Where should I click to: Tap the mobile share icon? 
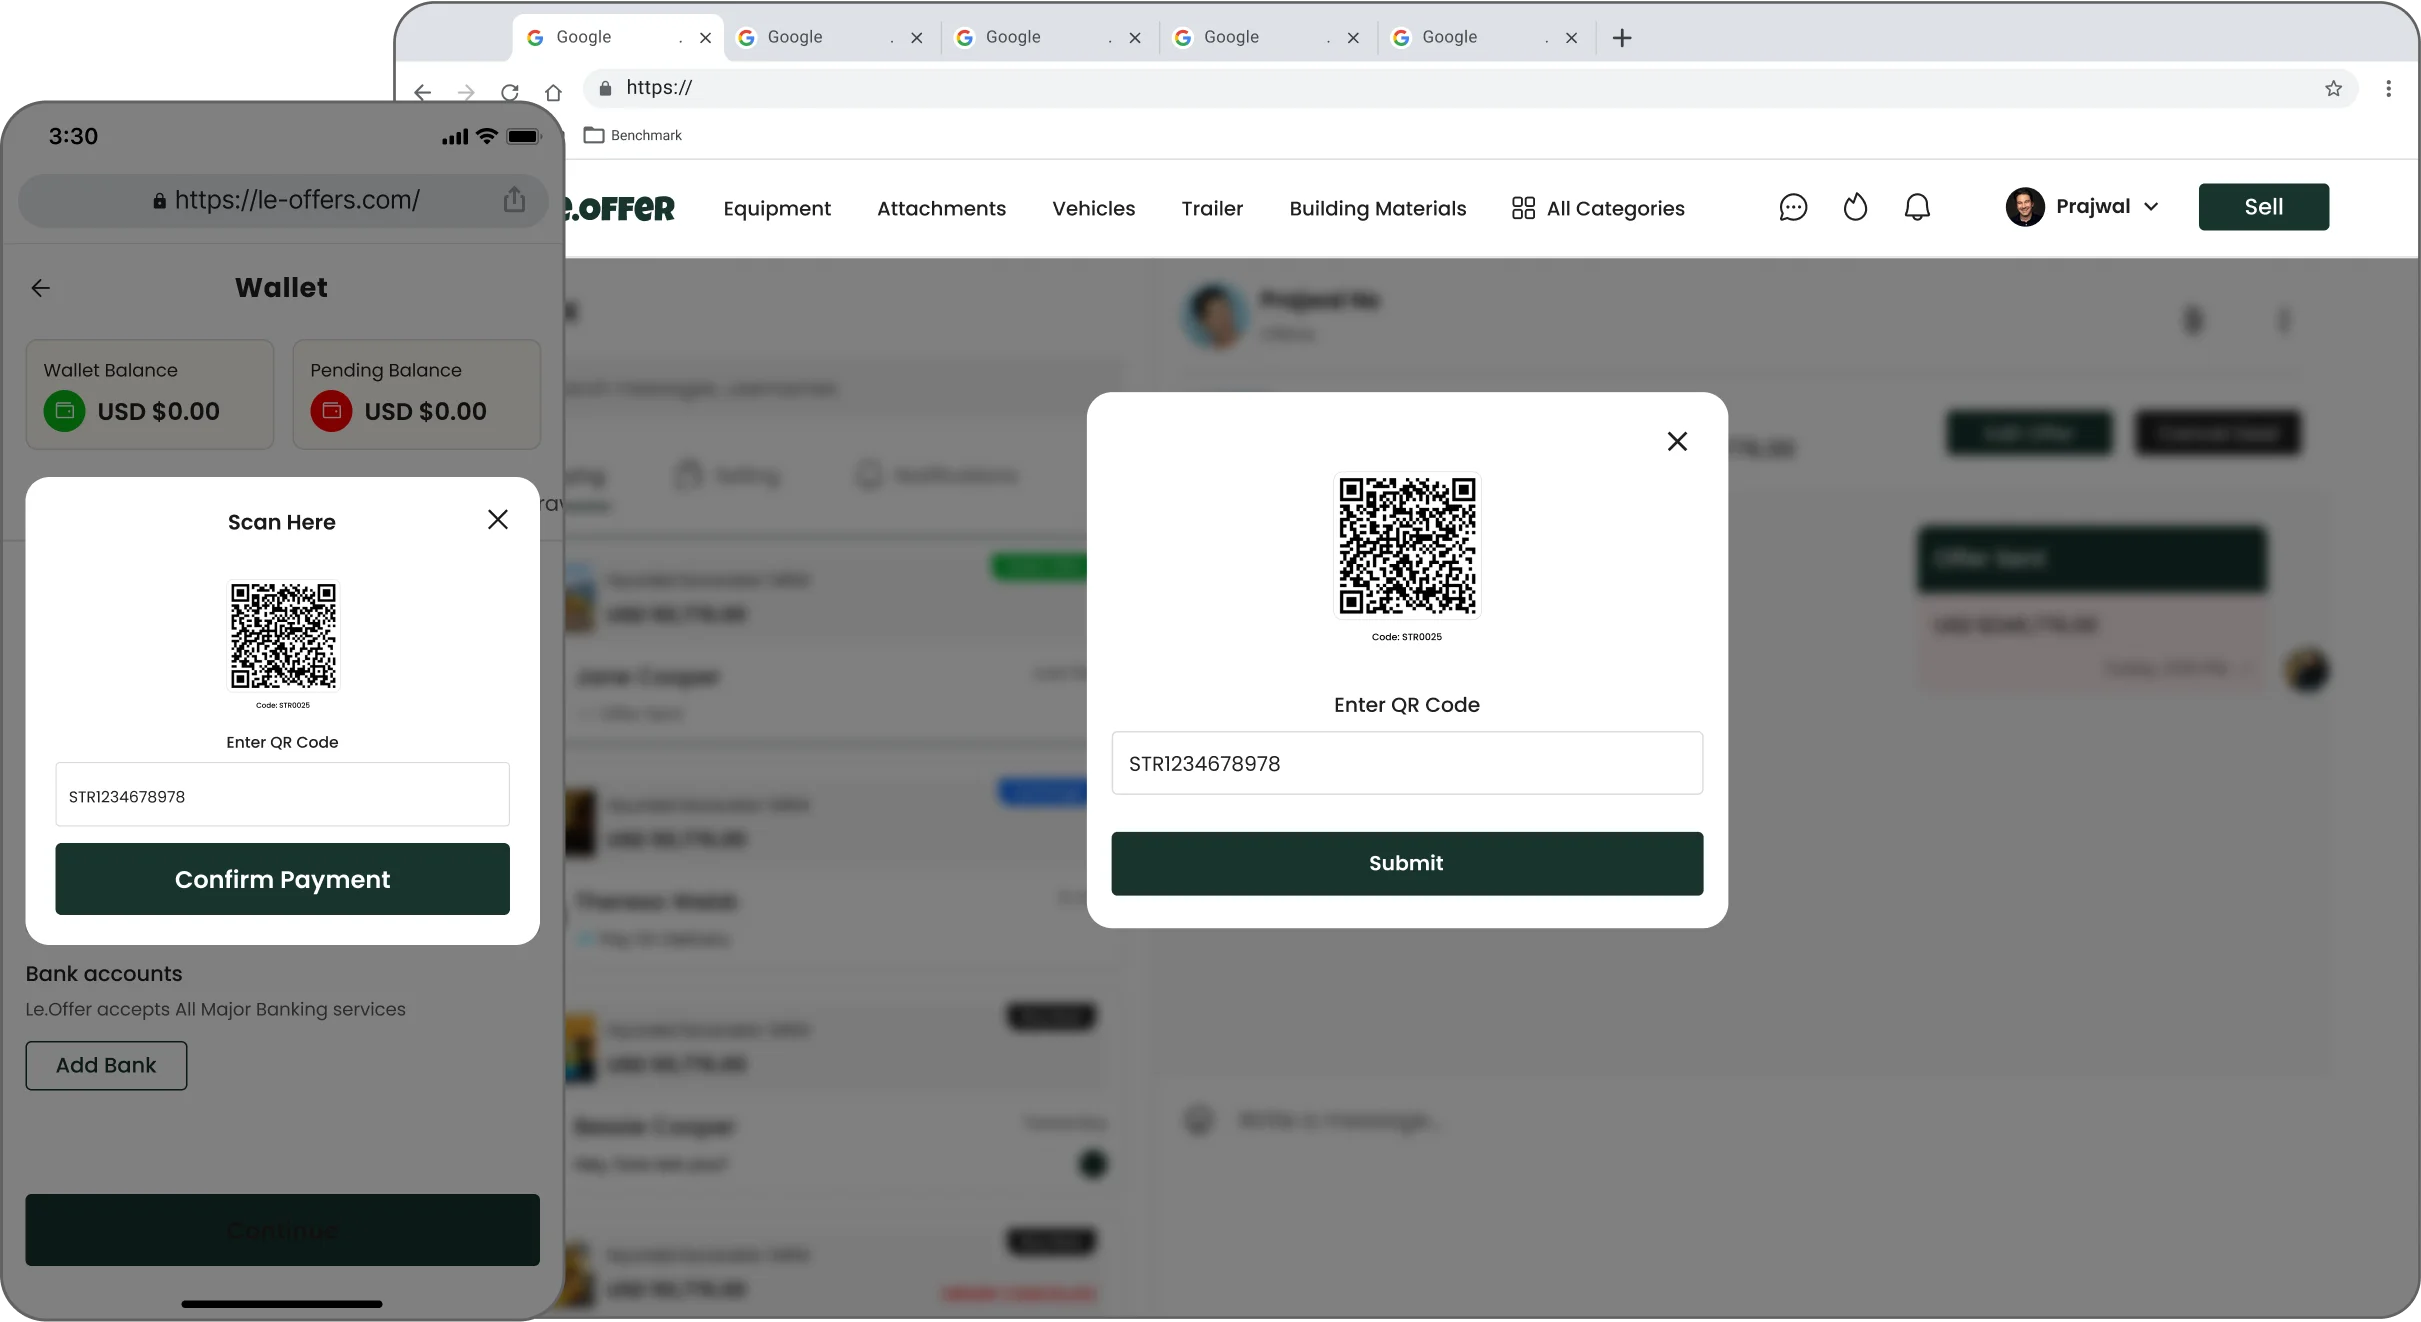coord(514,200)
